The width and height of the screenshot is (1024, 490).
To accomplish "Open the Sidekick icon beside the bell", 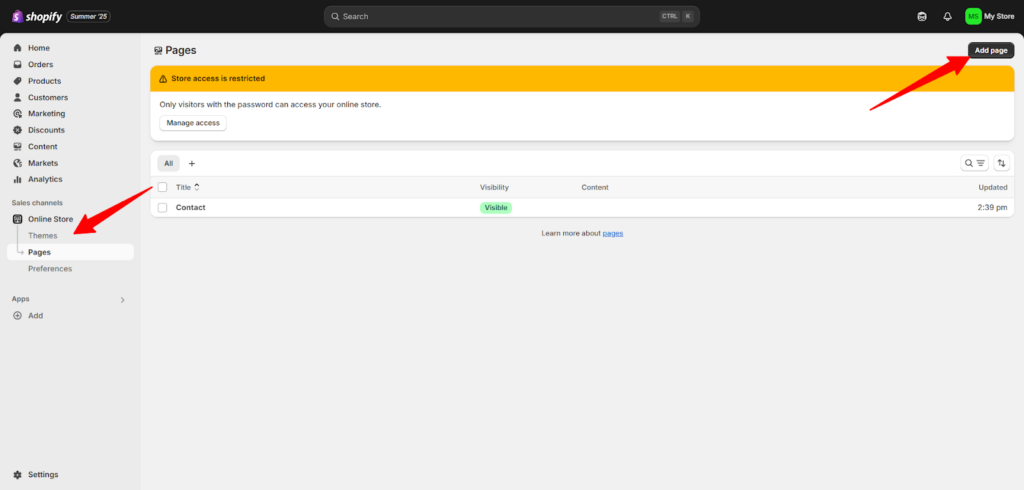I will (x=921, y=16).
